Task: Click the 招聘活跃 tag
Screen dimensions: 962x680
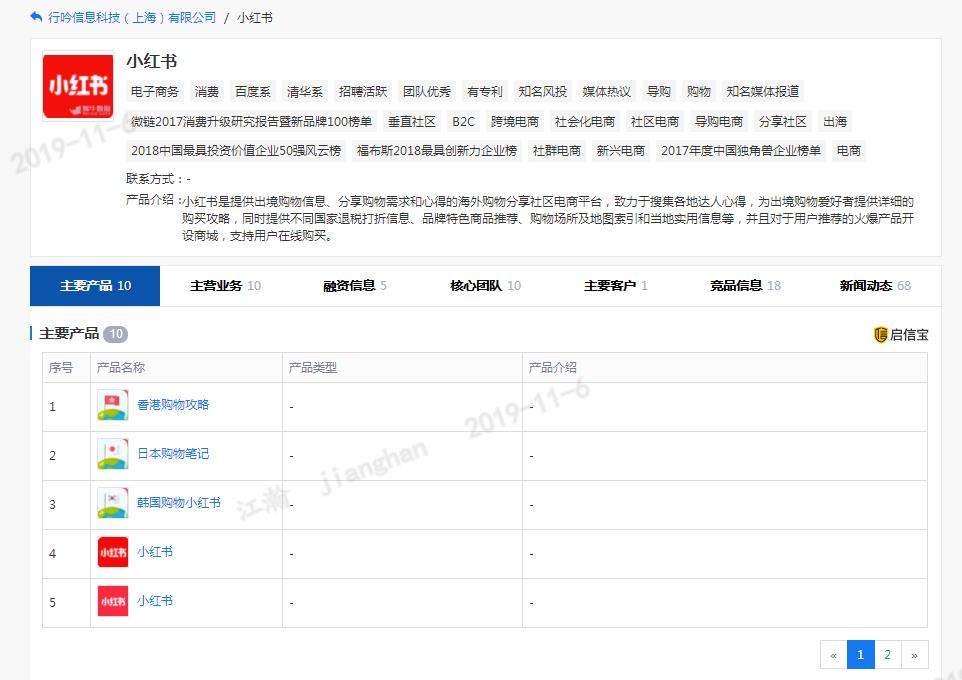Action: 363,91
